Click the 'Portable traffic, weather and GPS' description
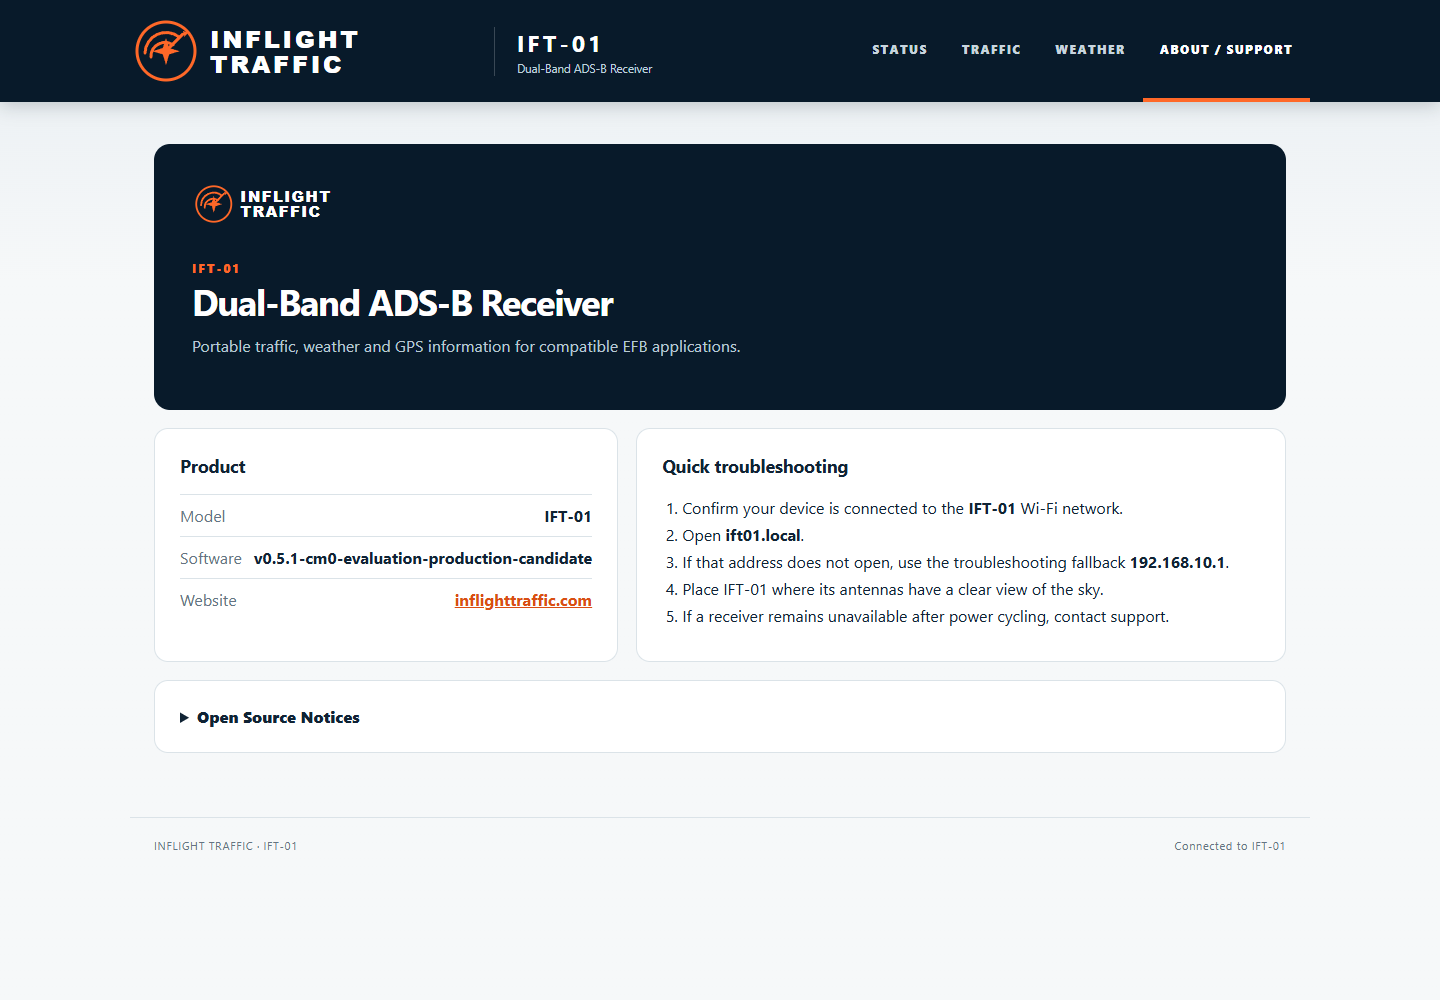Screen dimensions: 1440x1000 (x=466, y=346)
